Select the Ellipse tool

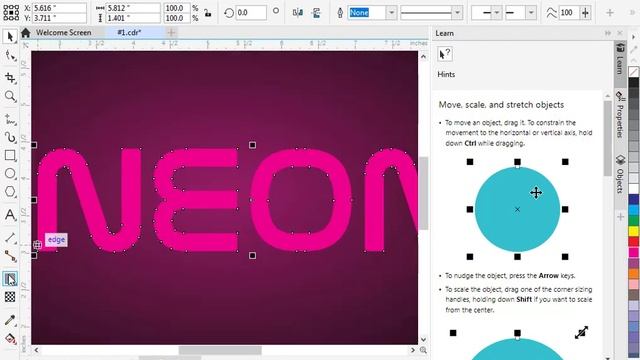tap(10, 173)
